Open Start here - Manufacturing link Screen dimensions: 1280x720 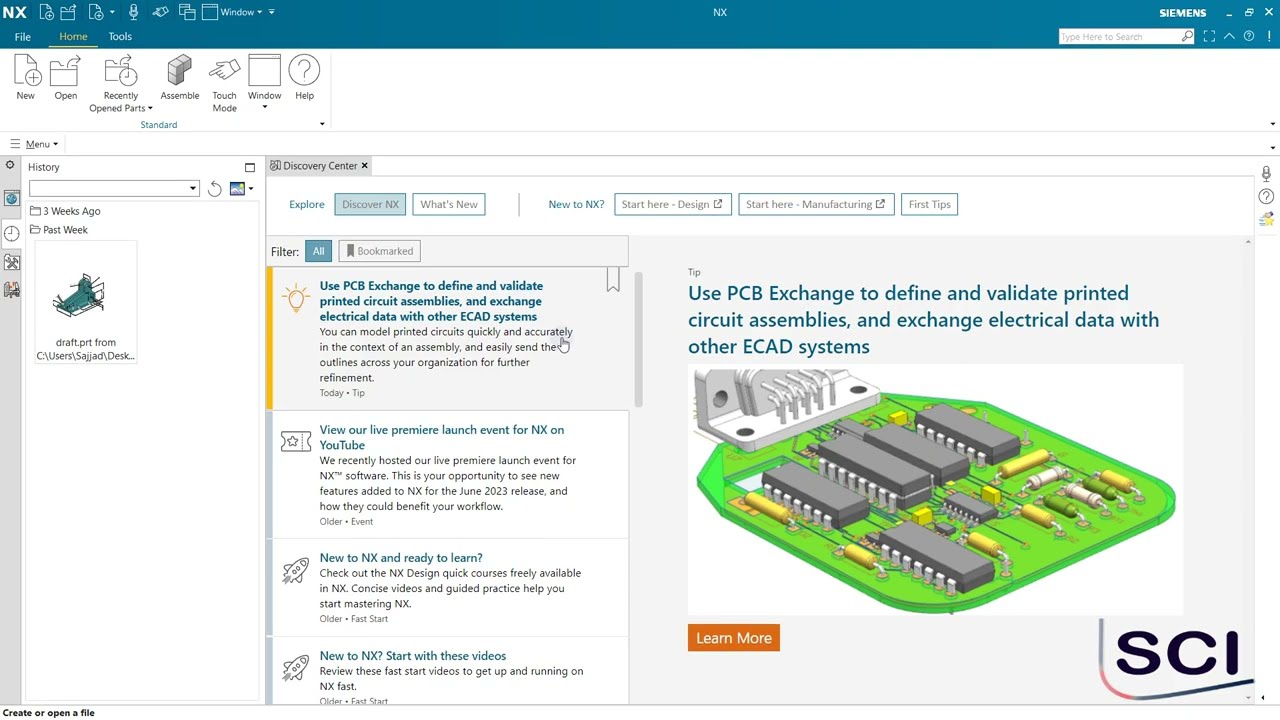point(815,204)
